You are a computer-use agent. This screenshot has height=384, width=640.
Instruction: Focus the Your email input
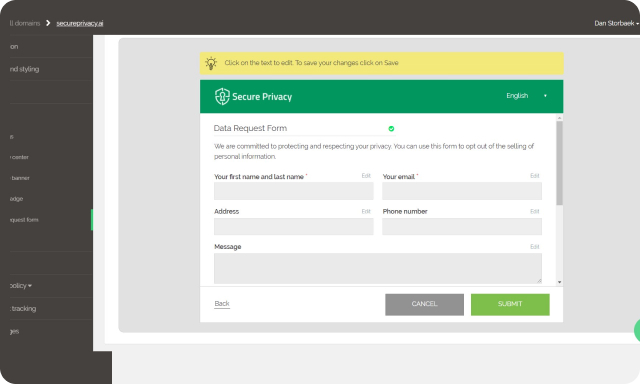(462, 191)
